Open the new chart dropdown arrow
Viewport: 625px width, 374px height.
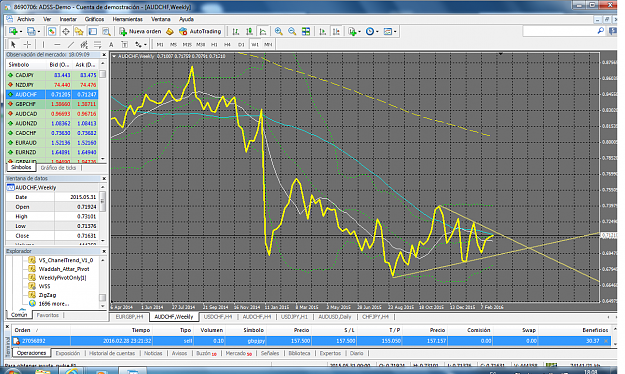[21, 31]
